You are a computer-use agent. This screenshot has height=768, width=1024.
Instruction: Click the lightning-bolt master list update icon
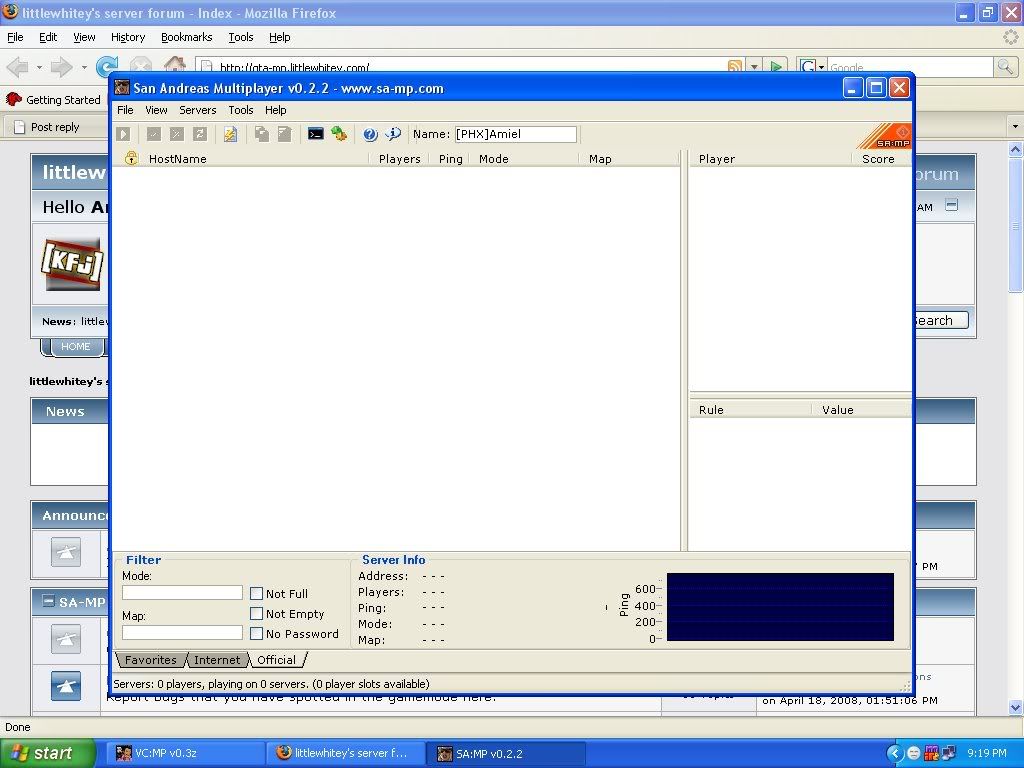230,134
